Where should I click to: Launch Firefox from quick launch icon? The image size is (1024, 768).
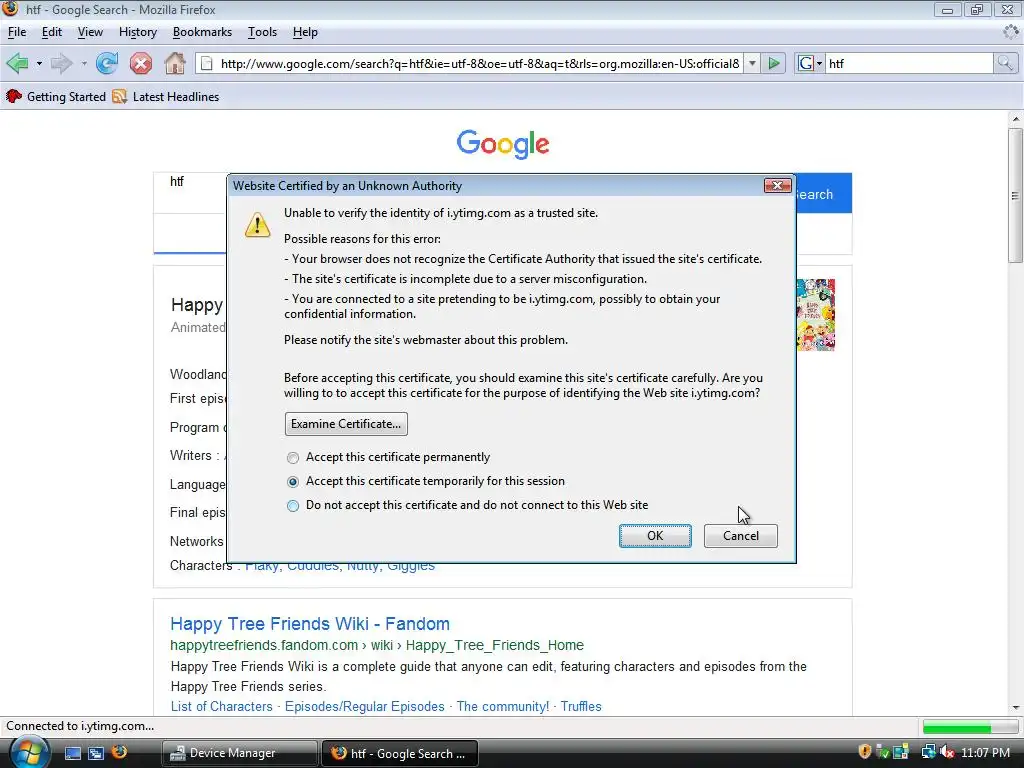119,752
